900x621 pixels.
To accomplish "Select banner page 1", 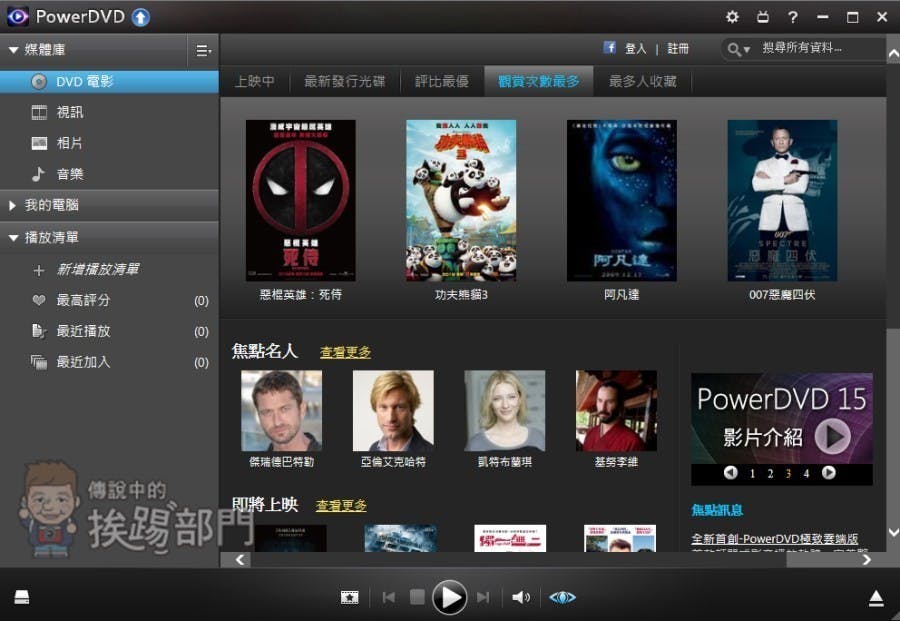I will click(752, 473).
